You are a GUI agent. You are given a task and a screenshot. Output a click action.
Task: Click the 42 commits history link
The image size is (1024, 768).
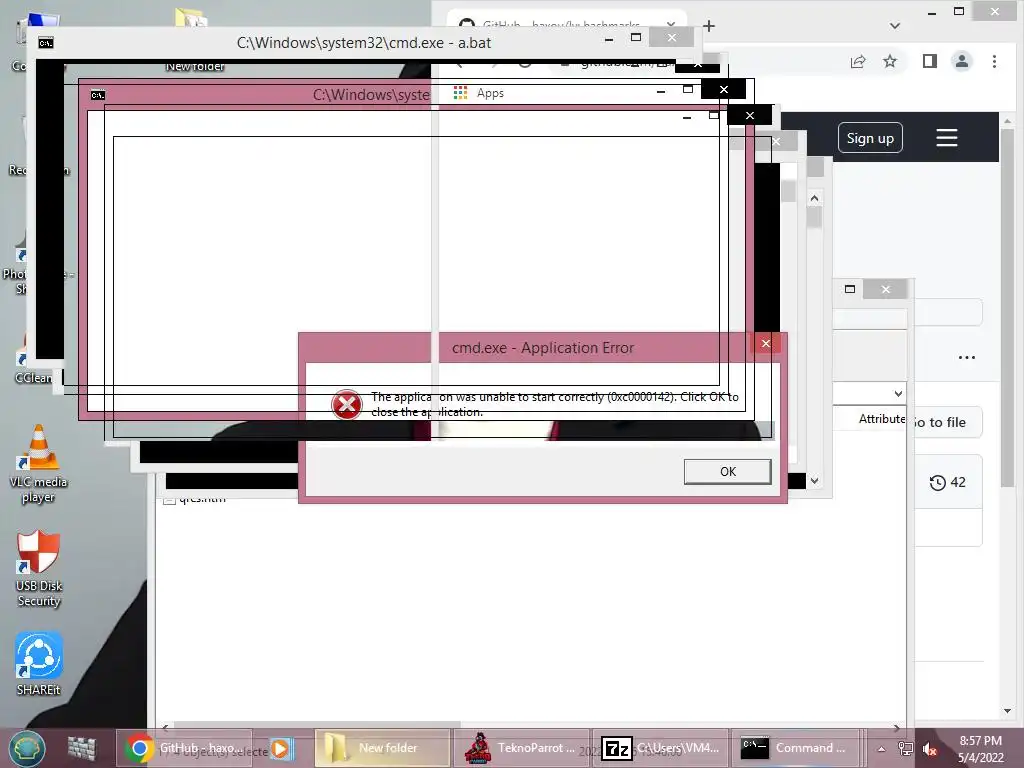click(x=948, y=483)
